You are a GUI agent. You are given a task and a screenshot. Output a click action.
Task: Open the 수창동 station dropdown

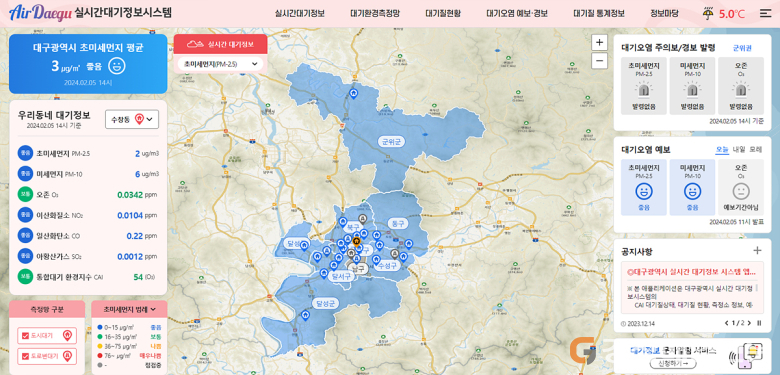132,119
